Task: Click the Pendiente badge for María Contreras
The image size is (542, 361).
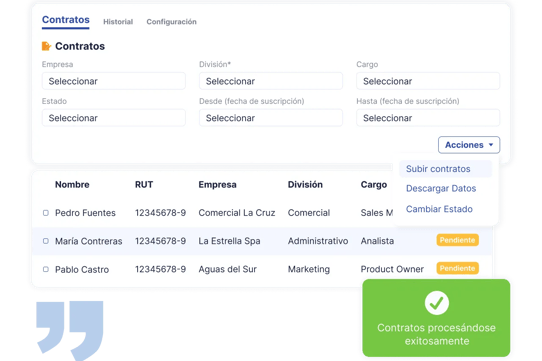Action: click(x=457, y=240)
